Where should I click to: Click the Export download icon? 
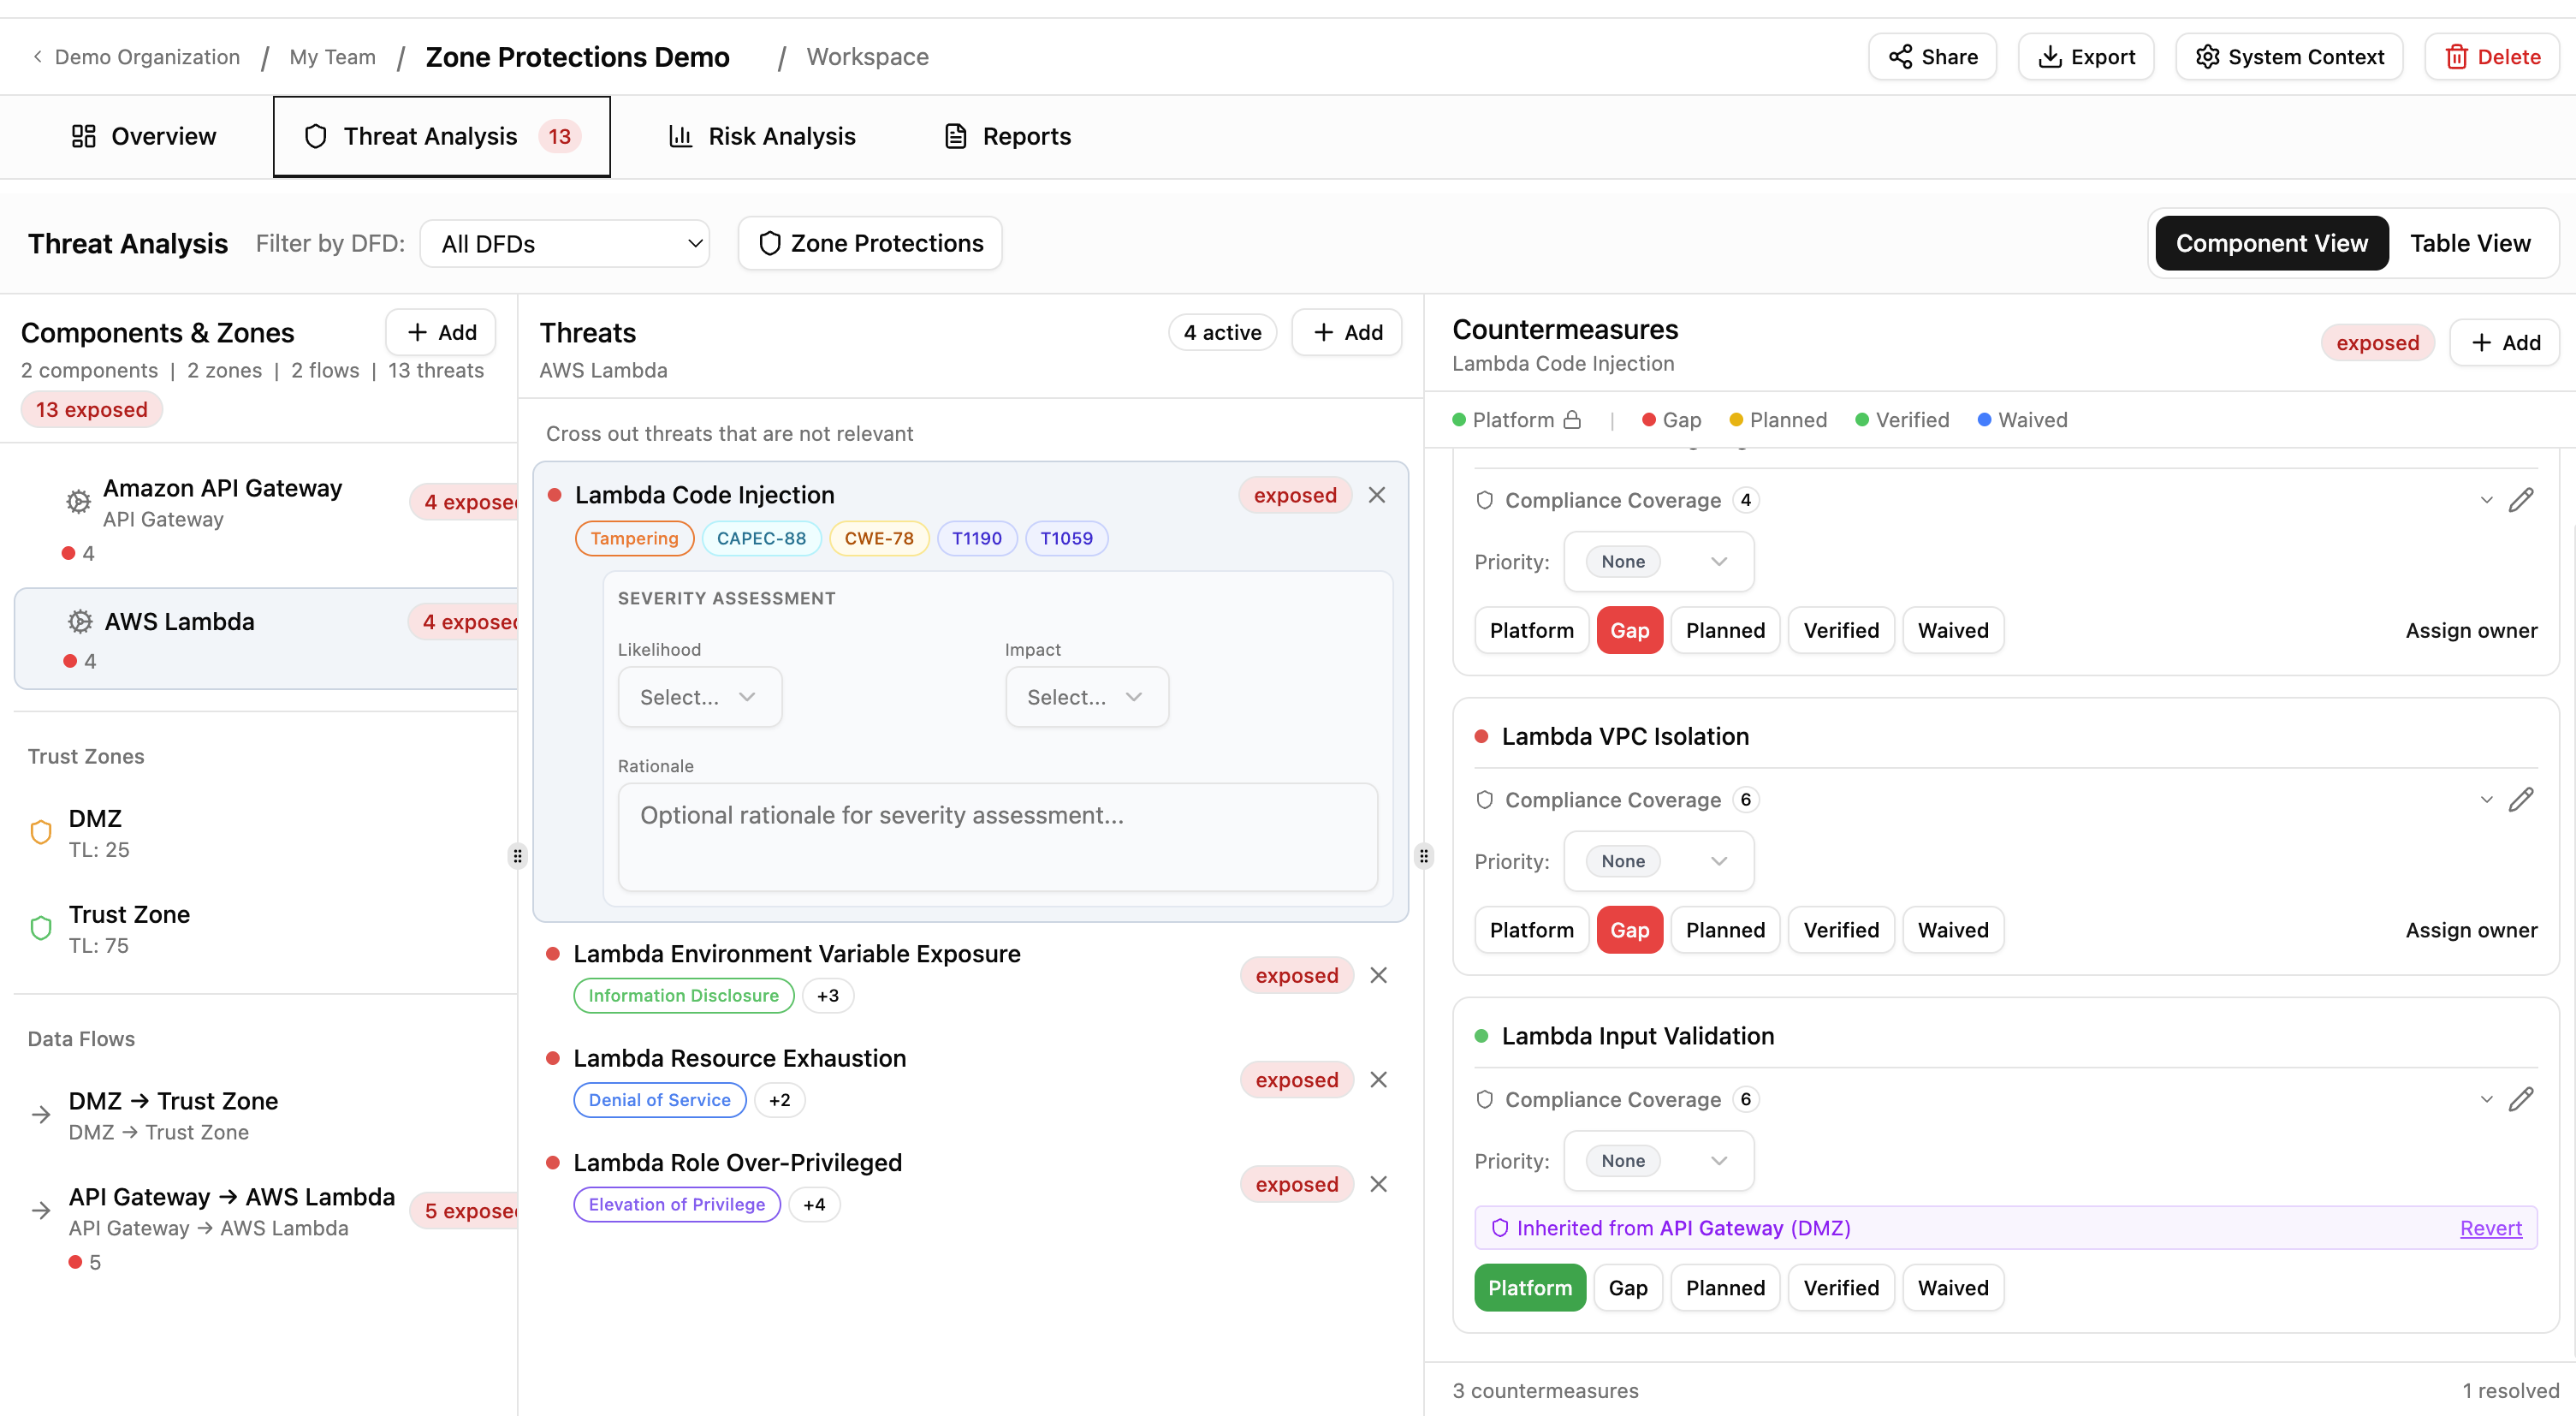pyautogui.click(x=2050, y=57)
